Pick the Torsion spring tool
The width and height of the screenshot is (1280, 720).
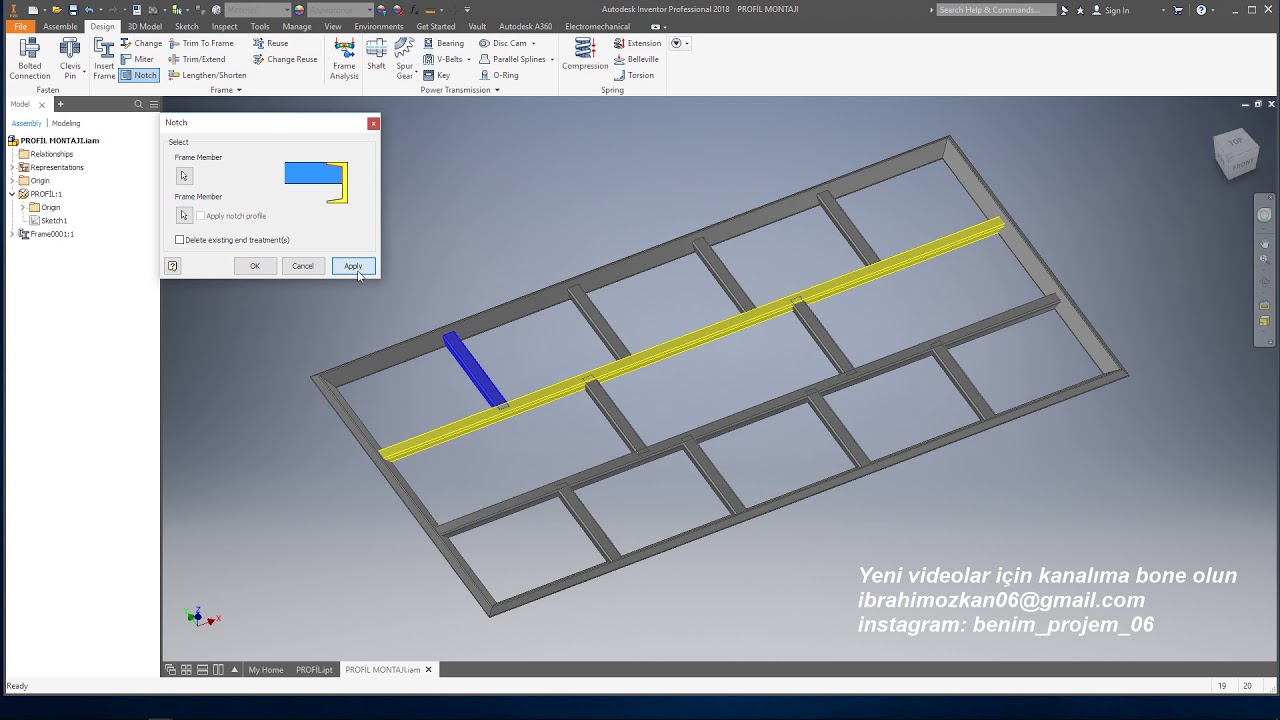point(633,75)
